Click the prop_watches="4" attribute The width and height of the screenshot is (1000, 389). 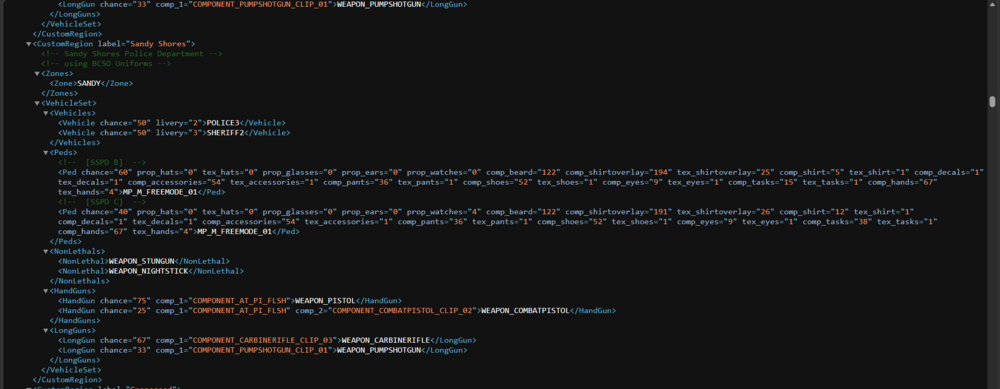(x=443, y=212)
